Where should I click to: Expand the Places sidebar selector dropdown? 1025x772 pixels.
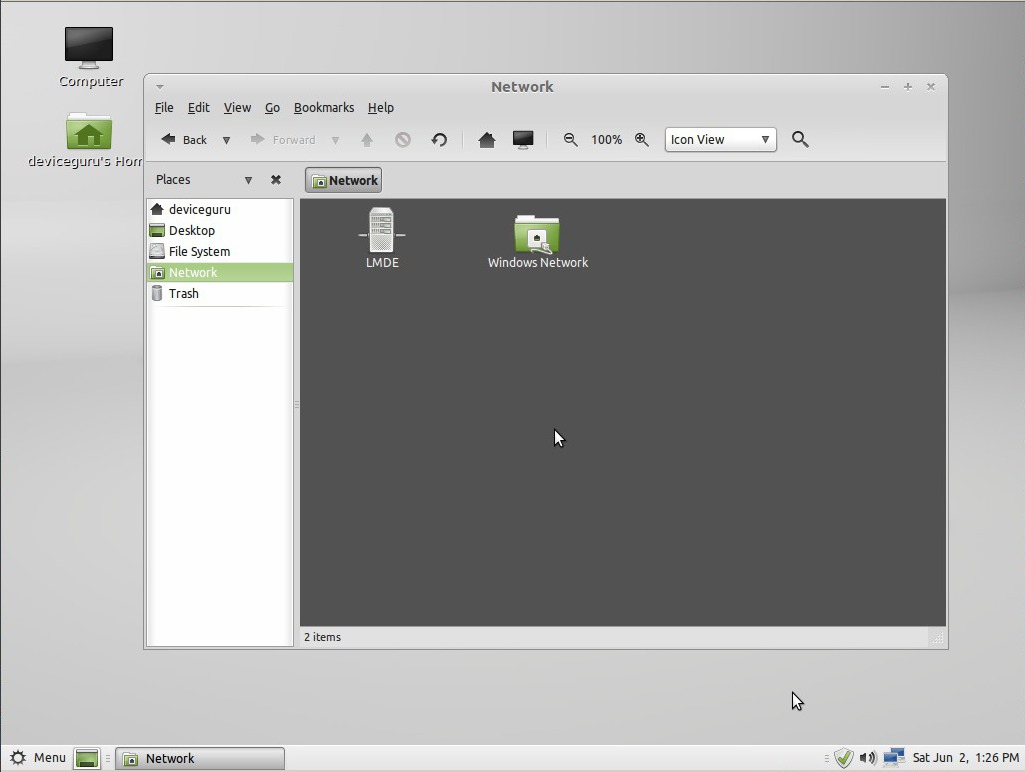coord(248,180)
